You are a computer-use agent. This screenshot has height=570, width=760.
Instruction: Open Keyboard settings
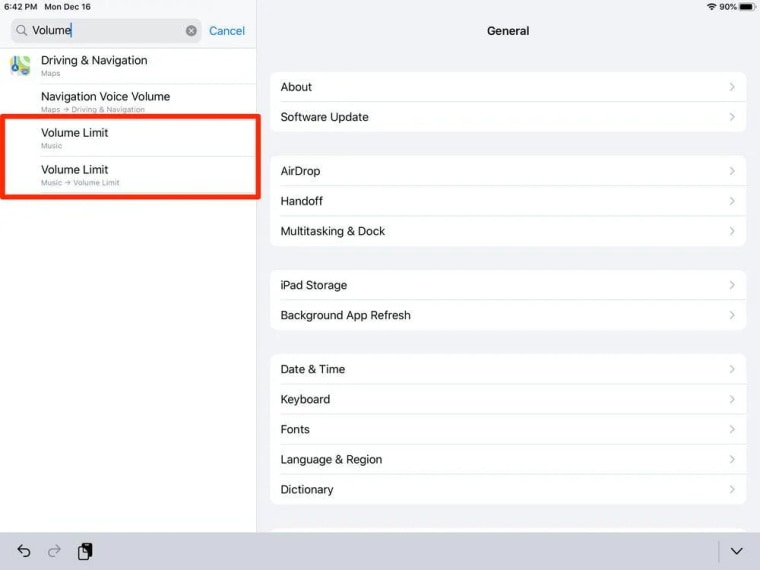[508, 399]
